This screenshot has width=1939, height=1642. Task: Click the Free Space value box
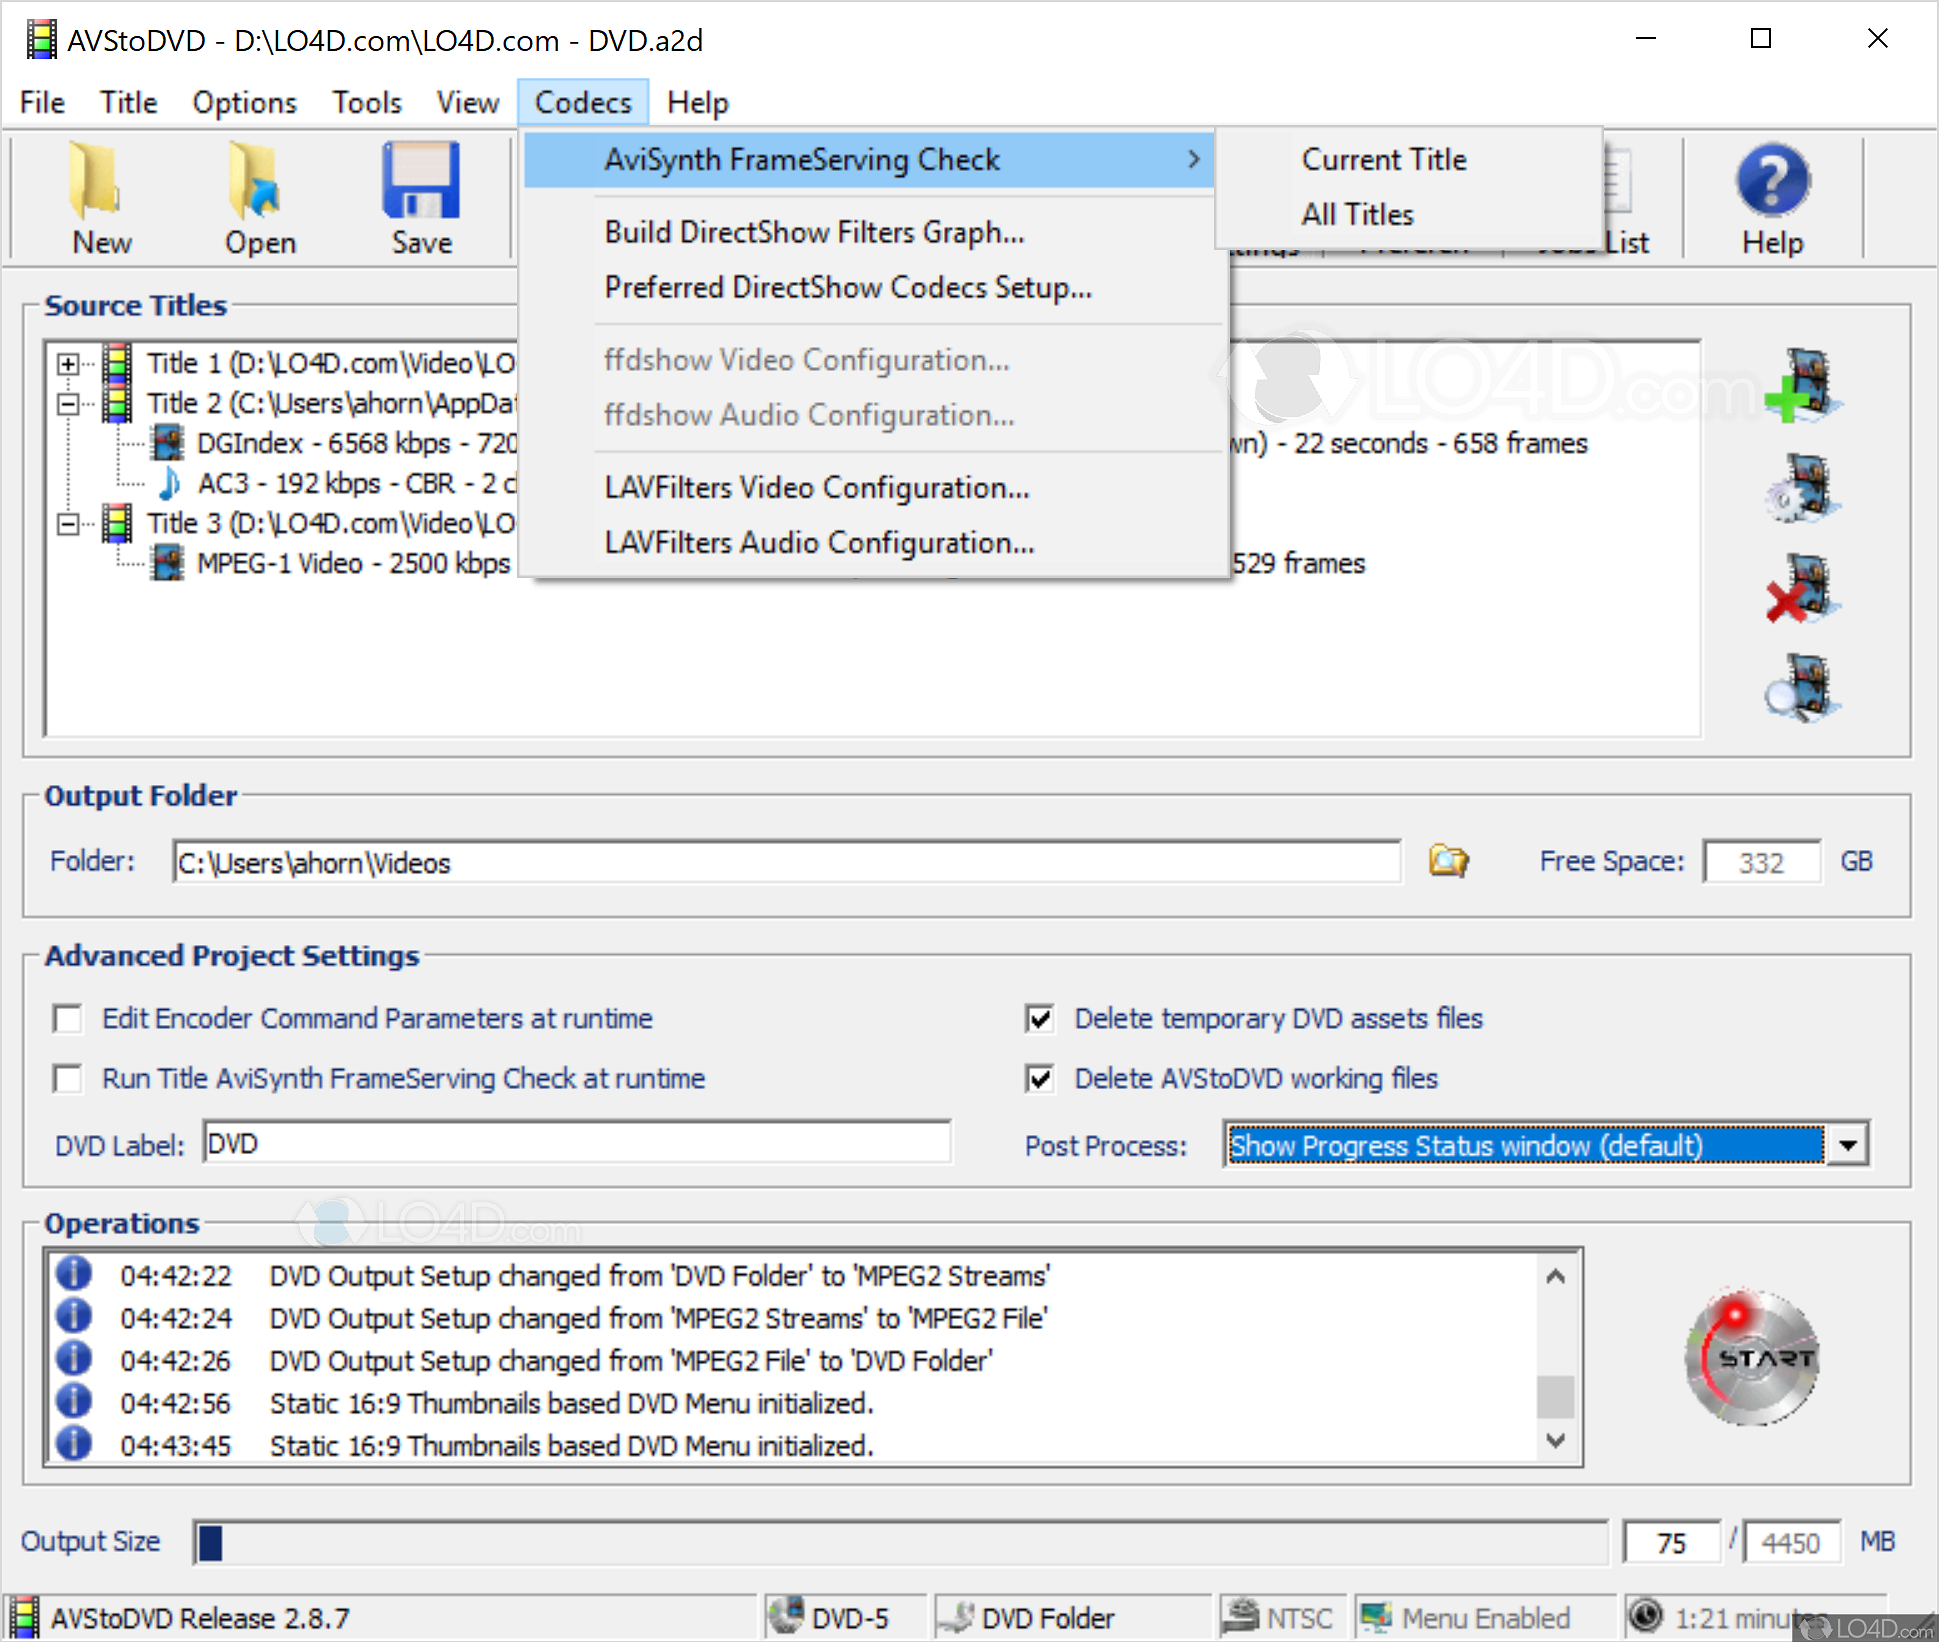pos(1761,862)
